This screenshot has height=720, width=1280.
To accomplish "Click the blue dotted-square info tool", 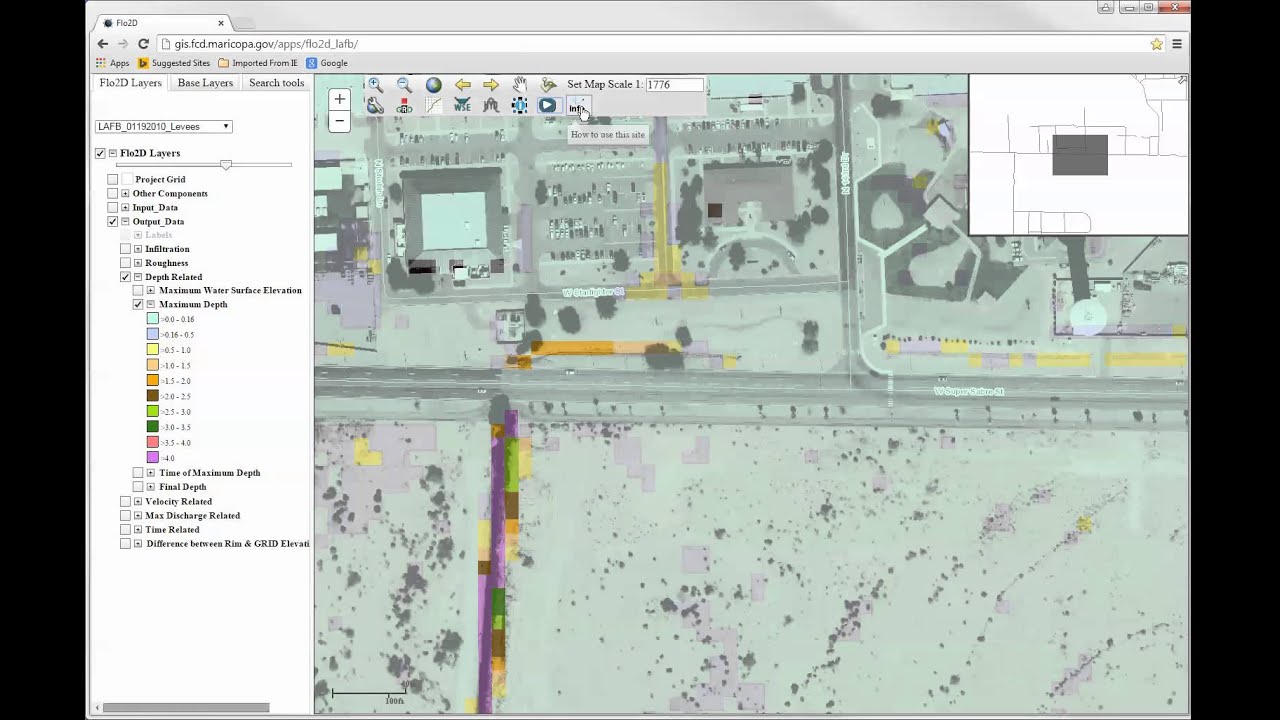I will point(520,105).
